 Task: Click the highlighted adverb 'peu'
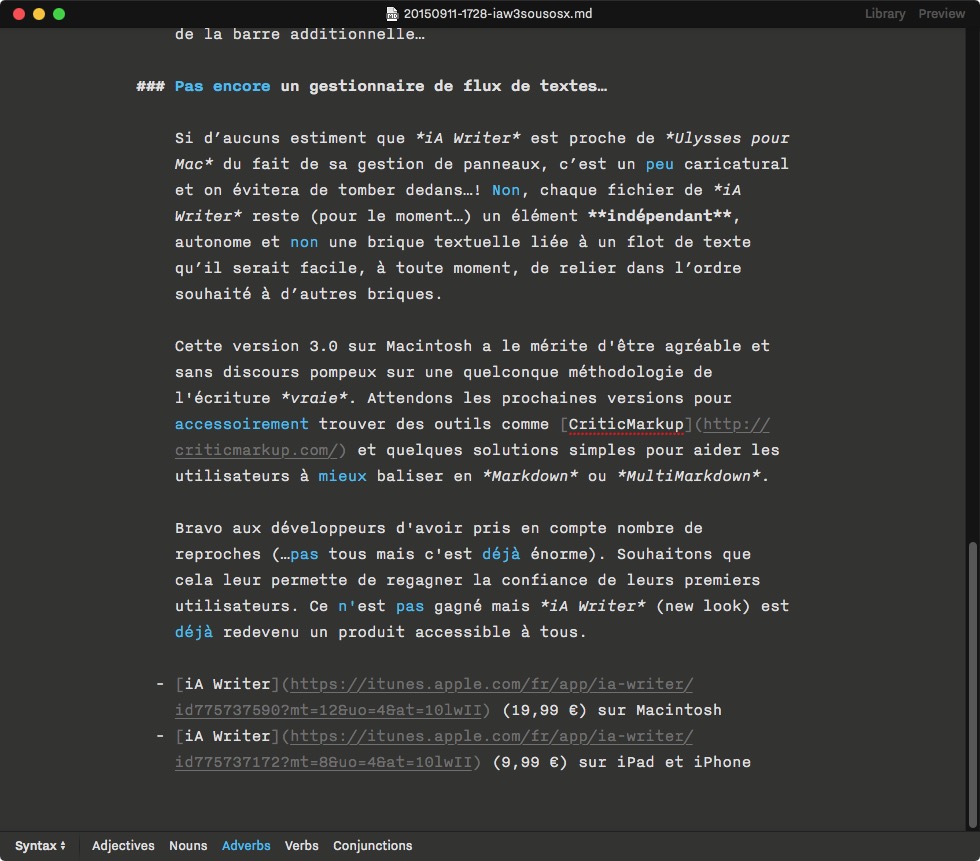click(x=659, y=164)
